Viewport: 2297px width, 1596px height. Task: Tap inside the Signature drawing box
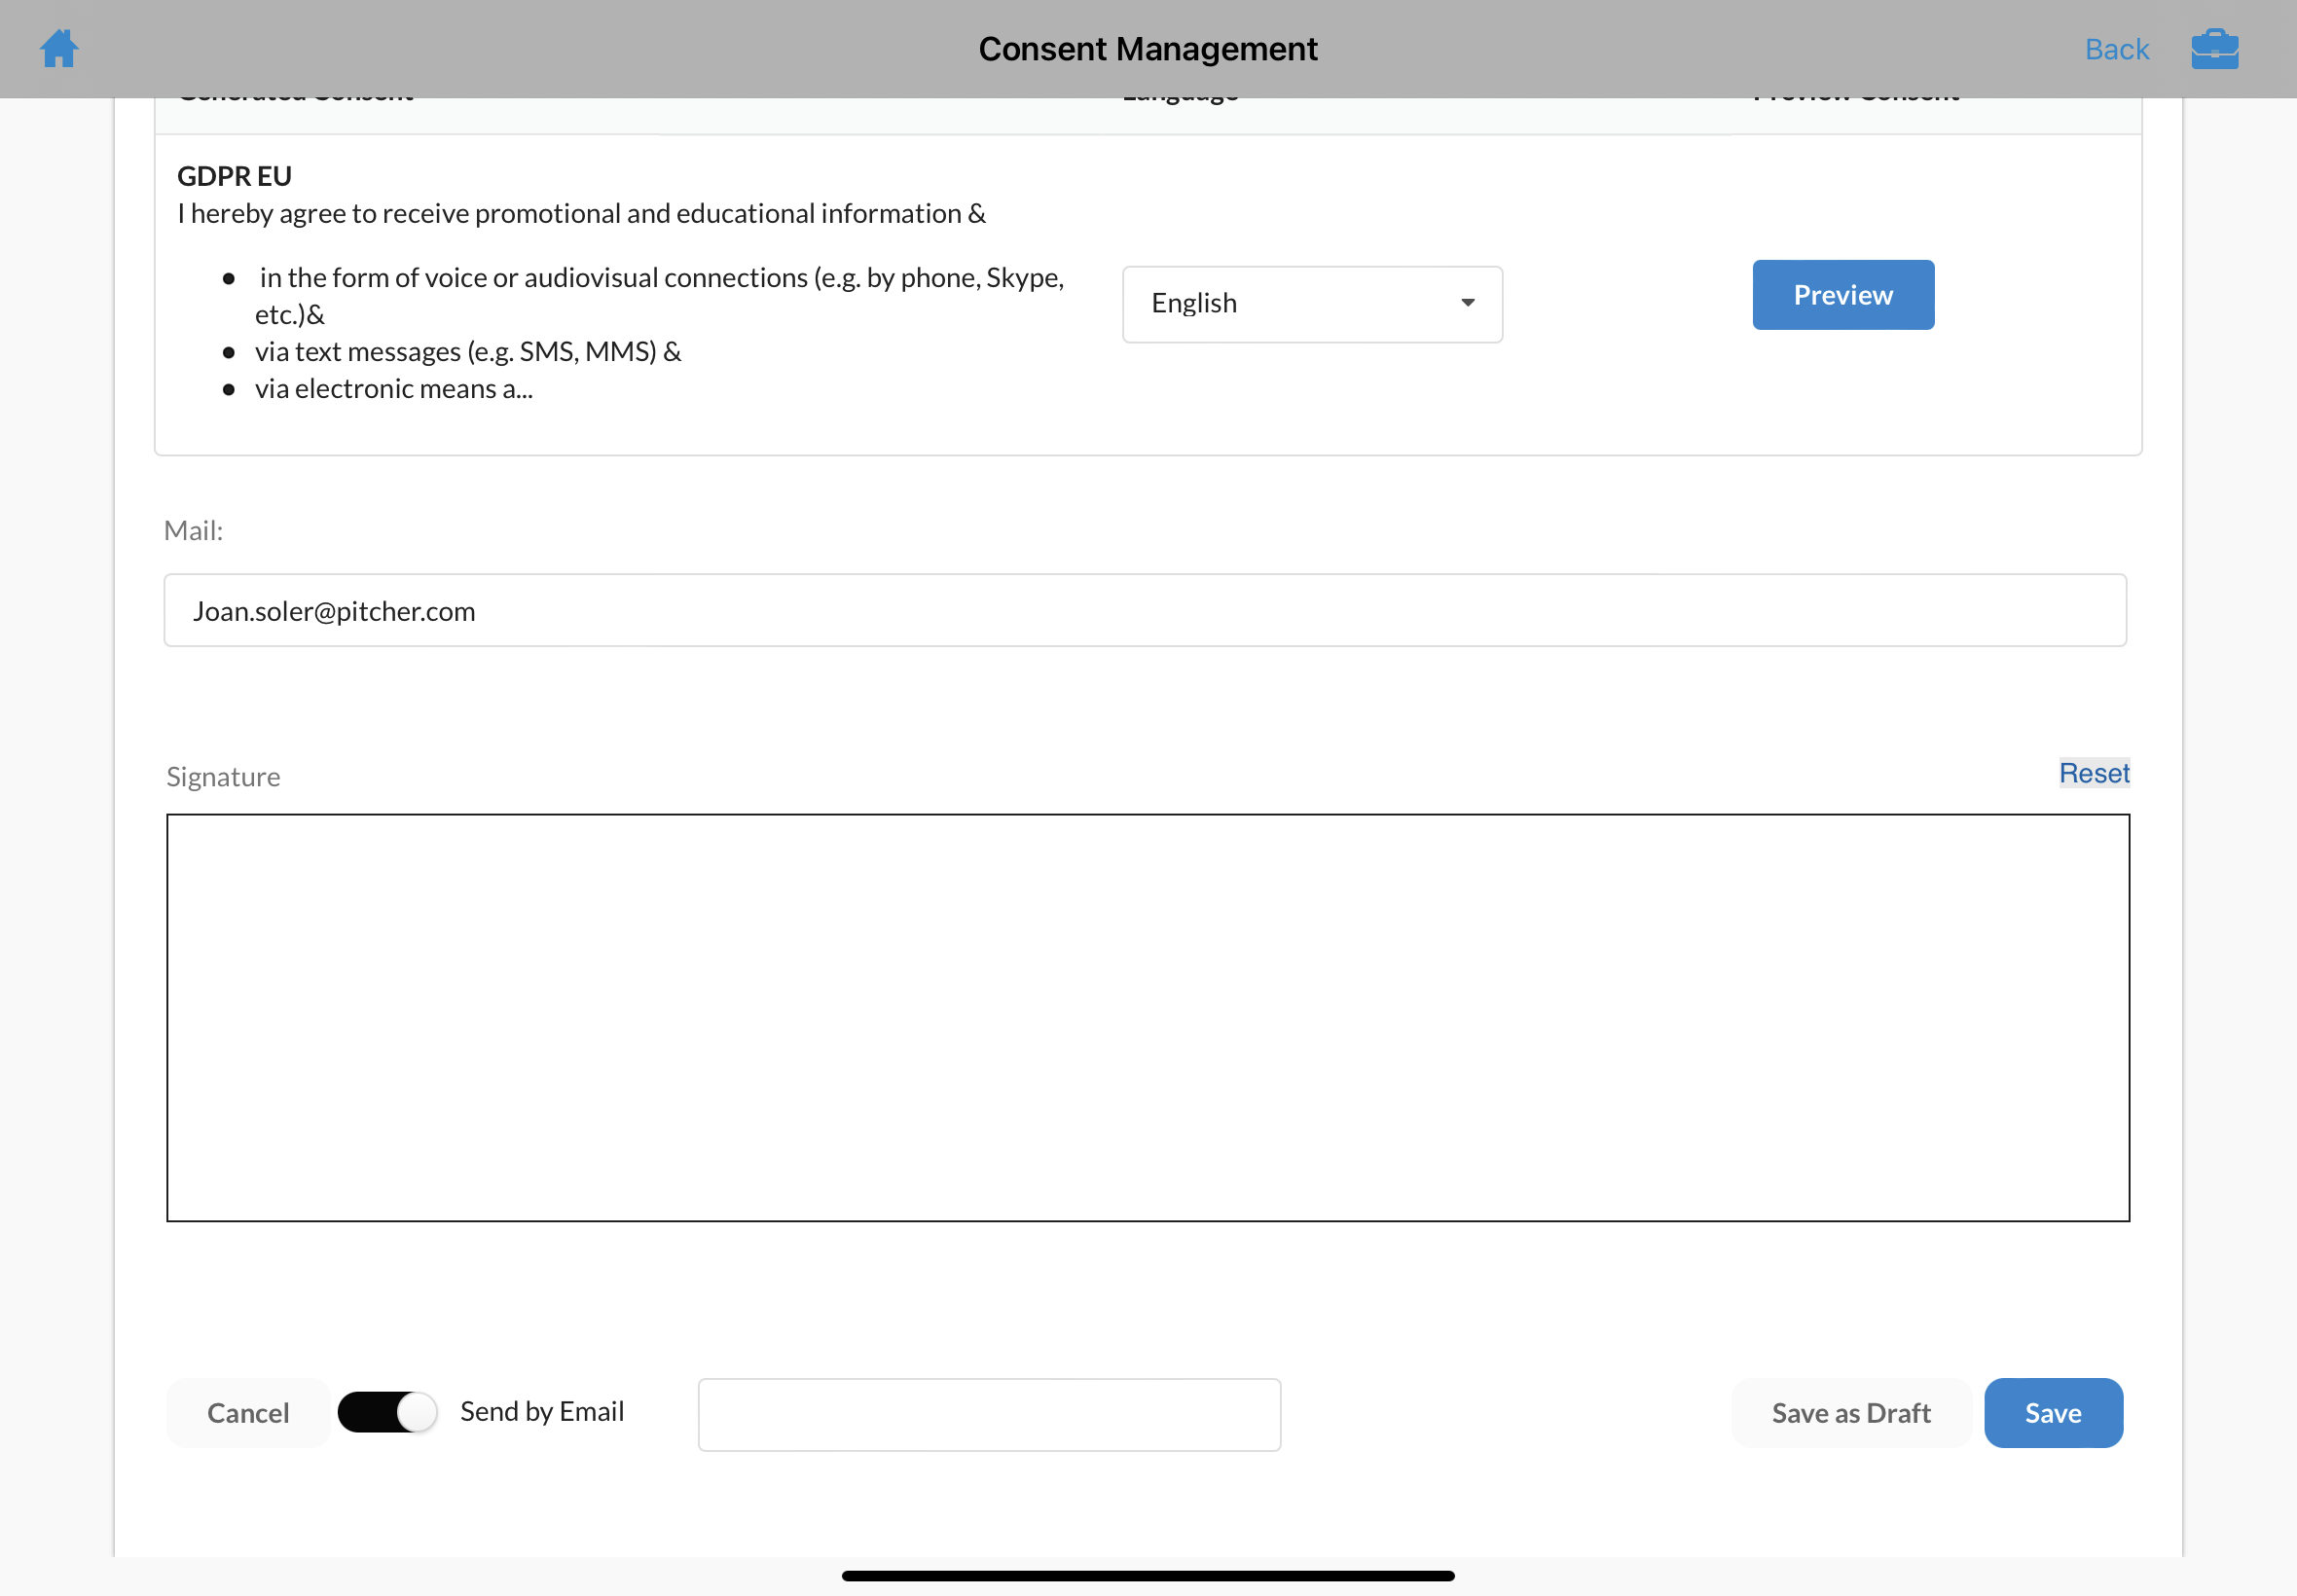(x=1147, y=1017)
